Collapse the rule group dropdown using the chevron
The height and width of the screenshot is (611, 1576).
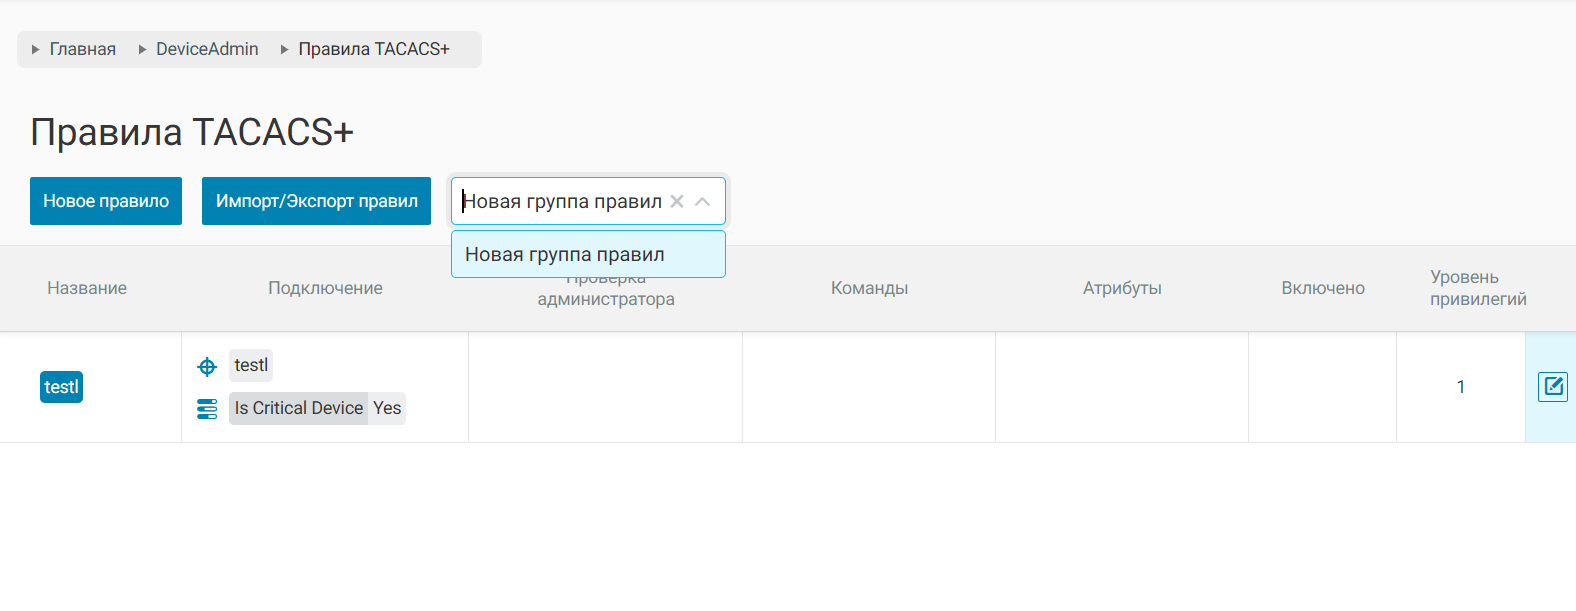point(703,201)
